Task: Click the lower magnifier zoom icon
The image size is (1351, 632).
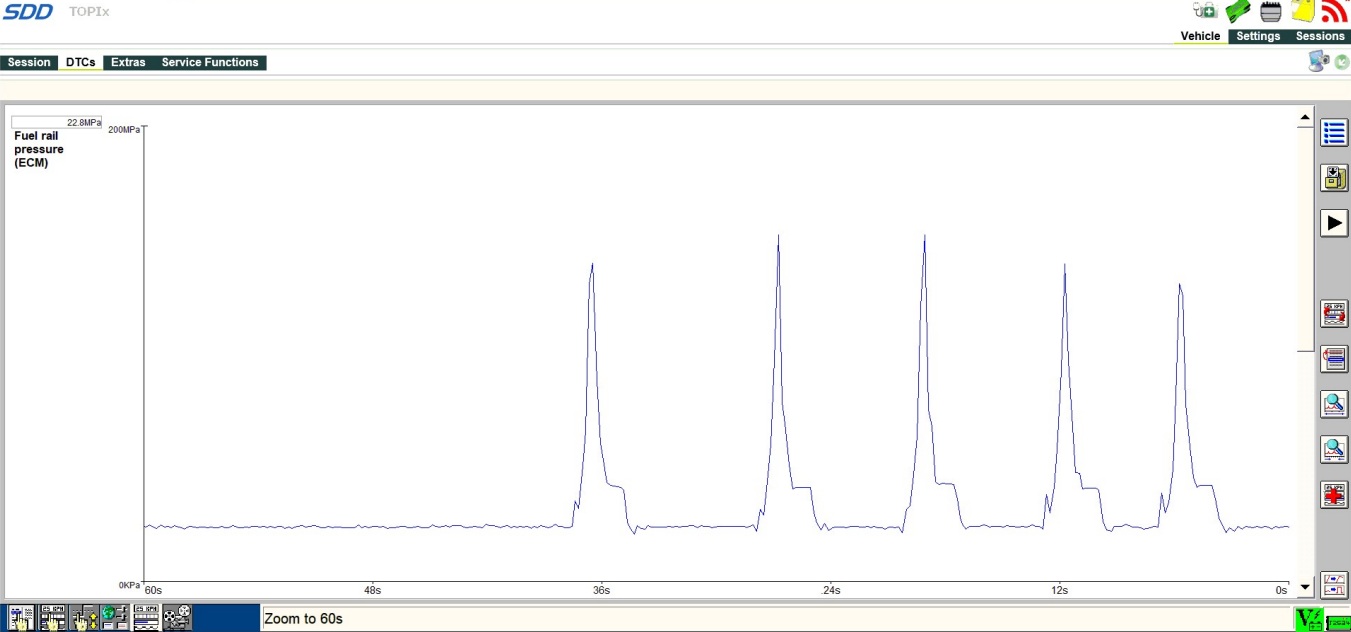Action: click(x=1334, y=449)
